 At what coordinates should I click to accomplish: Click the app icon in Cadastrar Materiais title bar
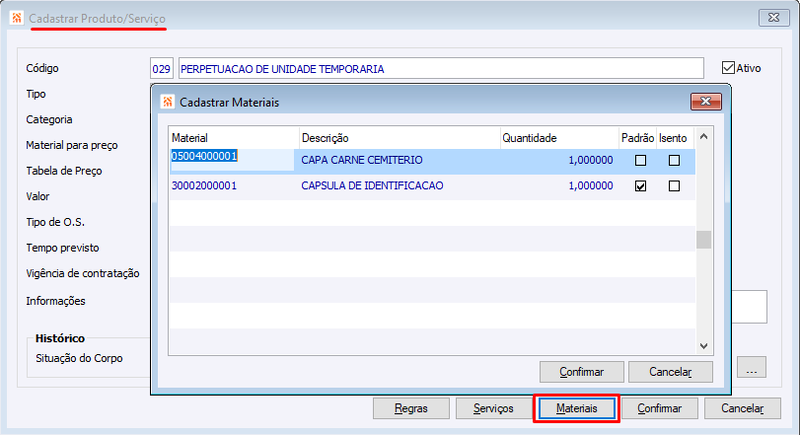(167, 101)
